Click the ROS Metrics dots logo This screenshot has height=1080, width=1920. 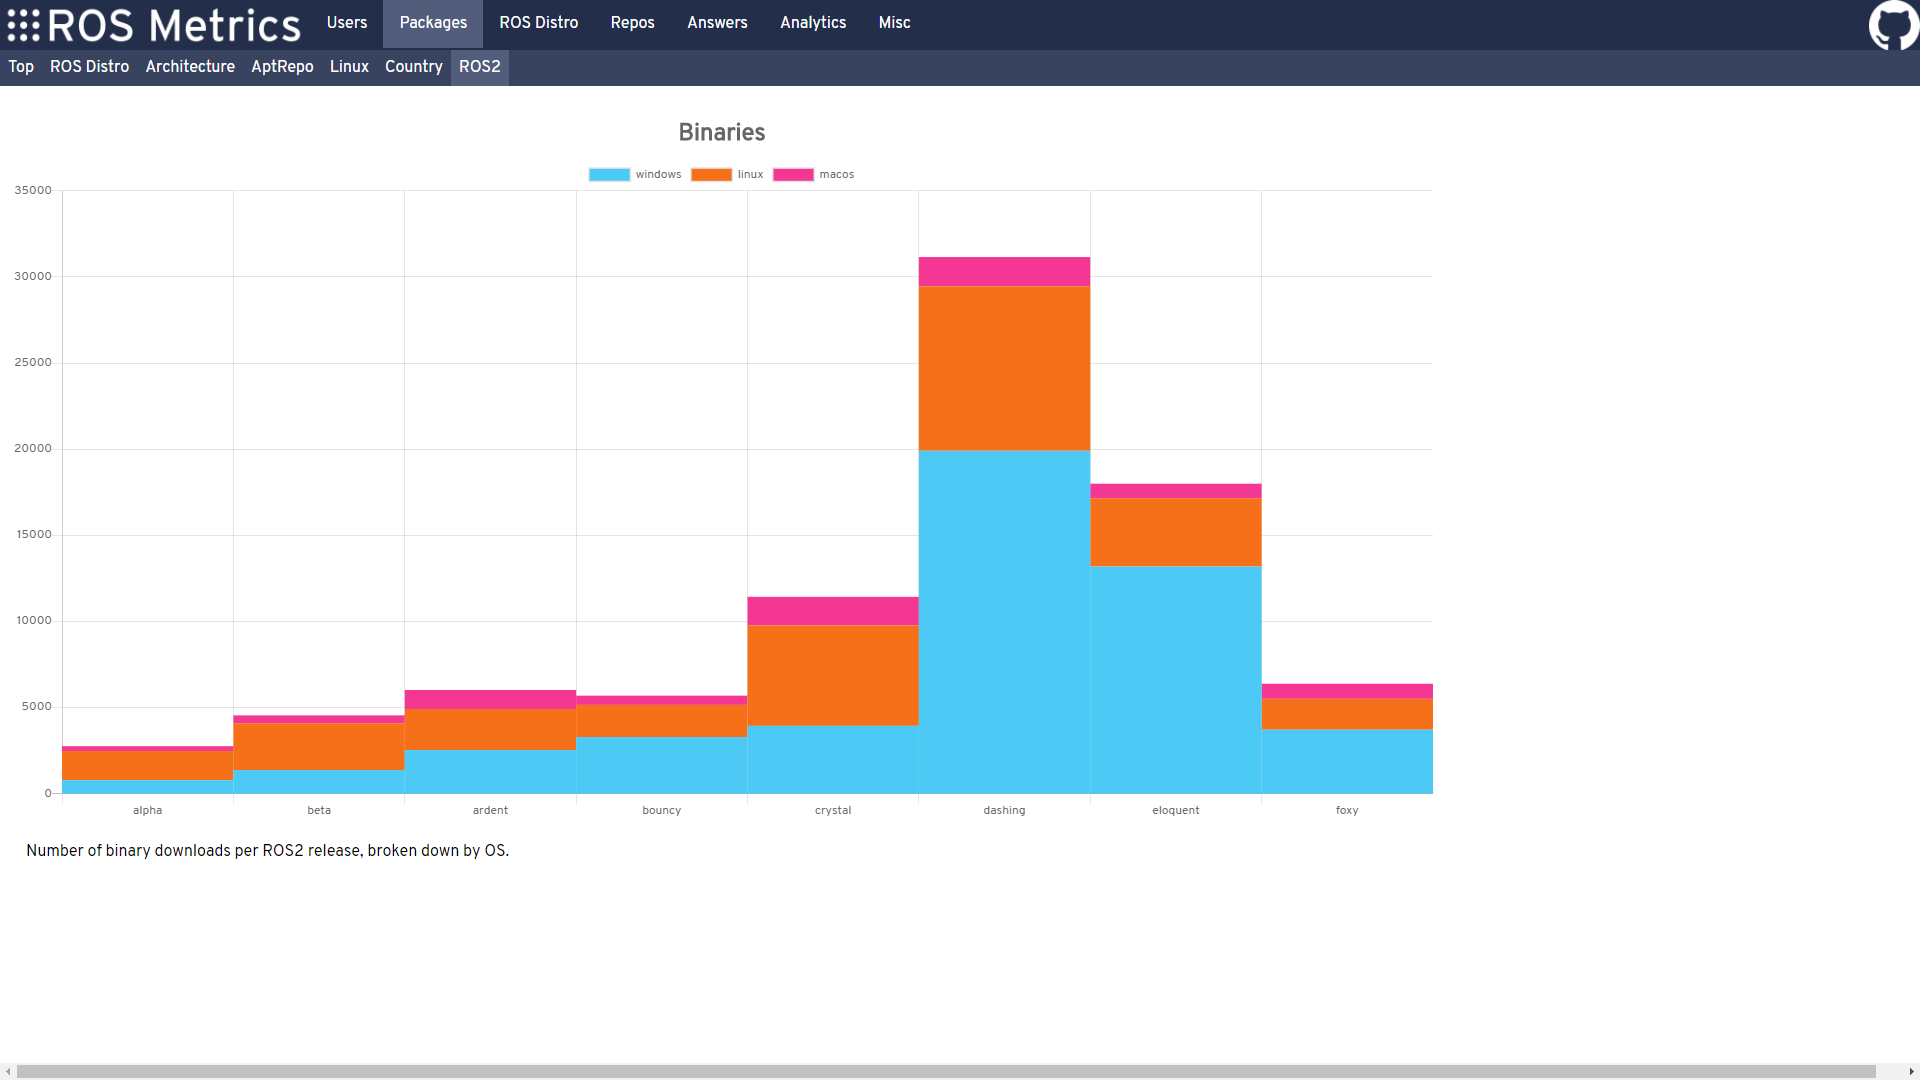(24, 26)
